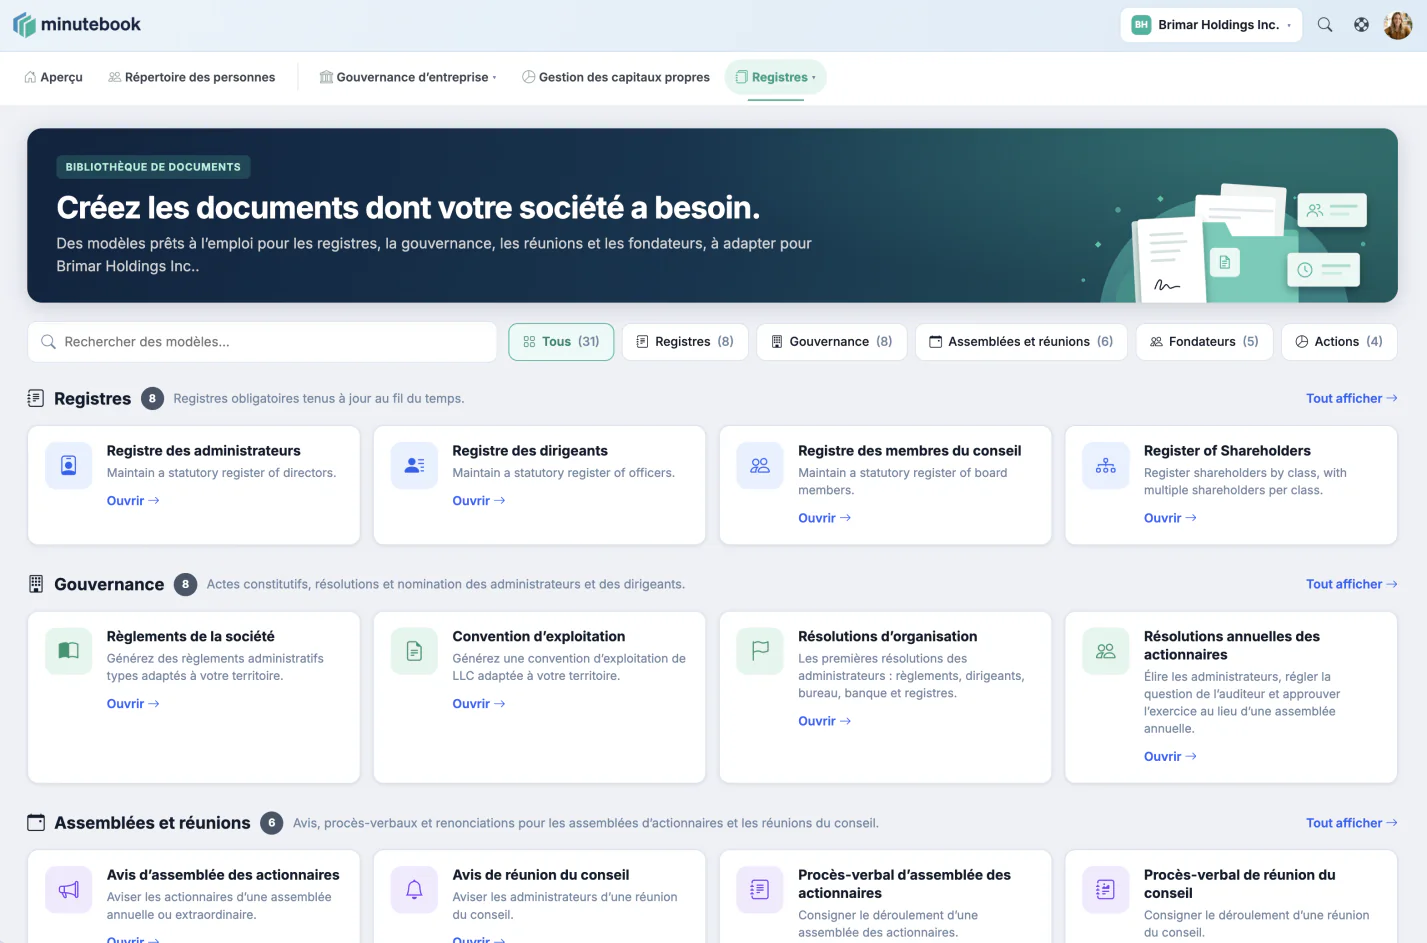Click the Avis de réunion bell icon
The width and height of the screenshot is (1427, 943).
click(x=415, y=890)
